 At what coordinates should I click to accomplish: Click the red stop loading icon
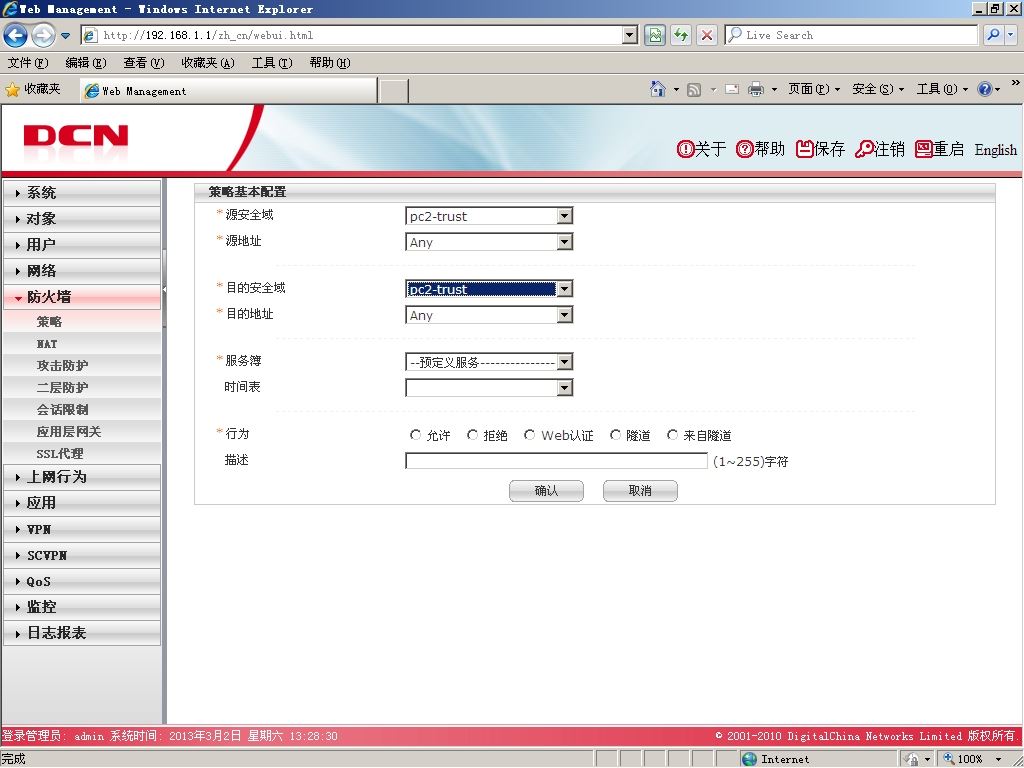707,35
